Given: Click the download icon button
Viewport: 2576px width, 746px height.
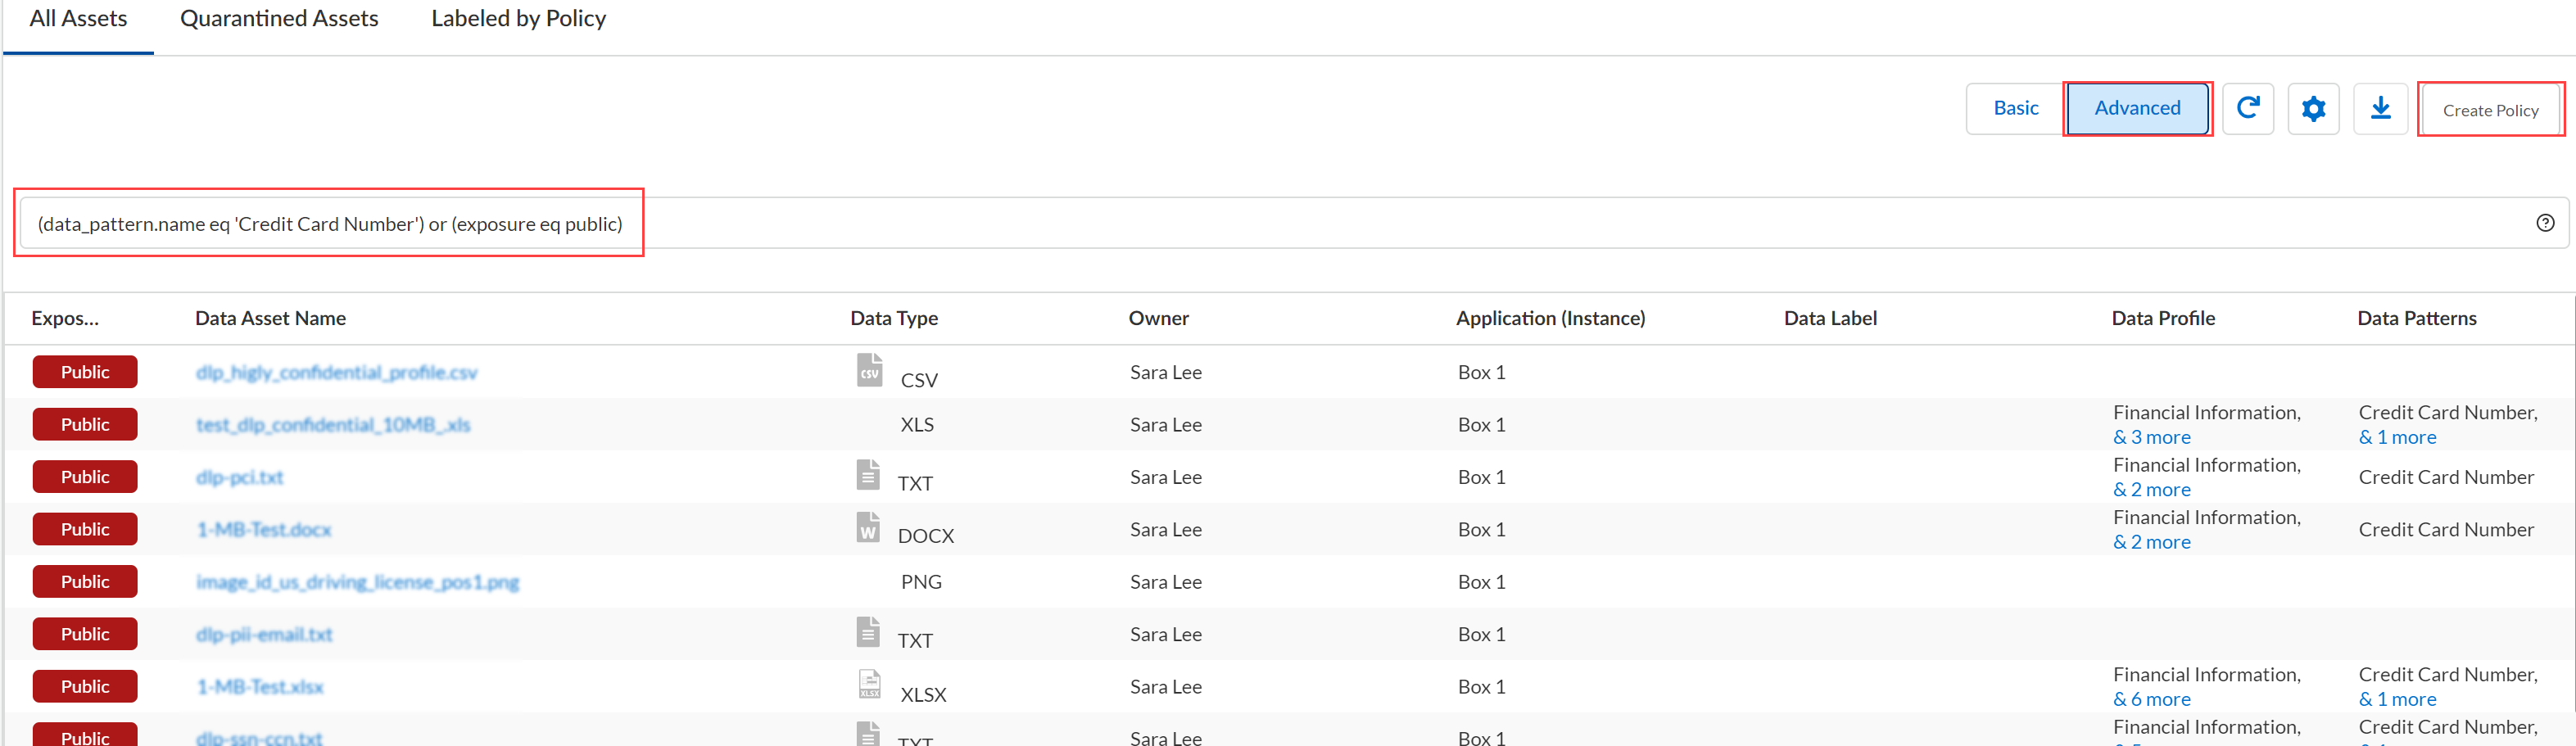Looking at the screenshot, I should pos(2380,108).
